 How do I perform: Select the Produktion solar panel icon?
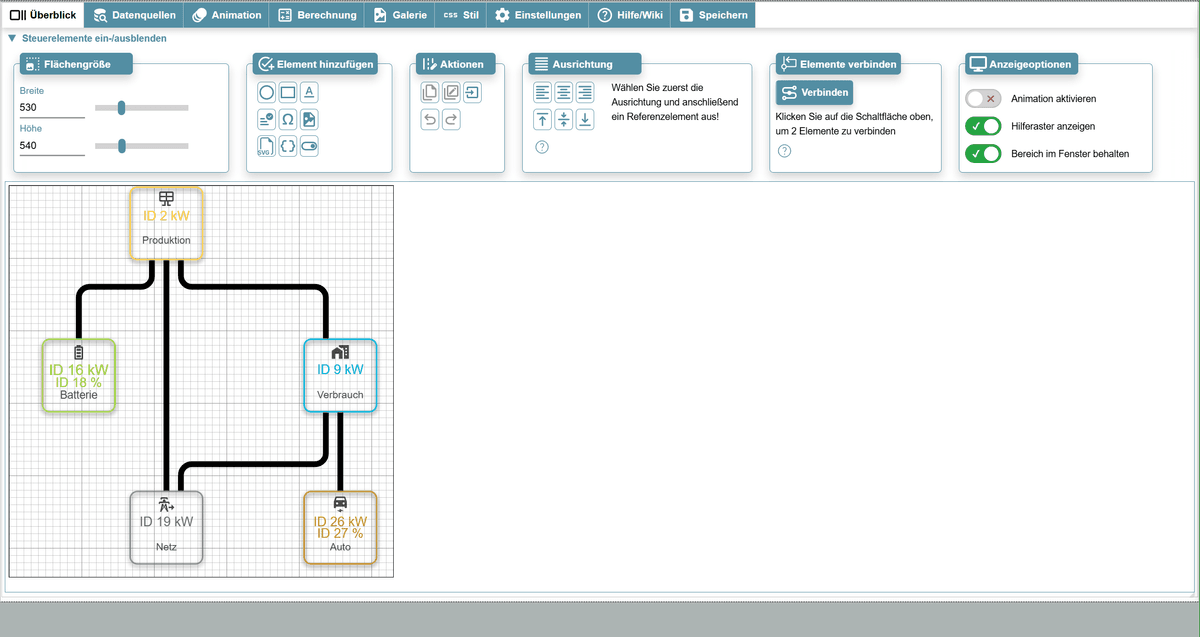tap(166, 198)
